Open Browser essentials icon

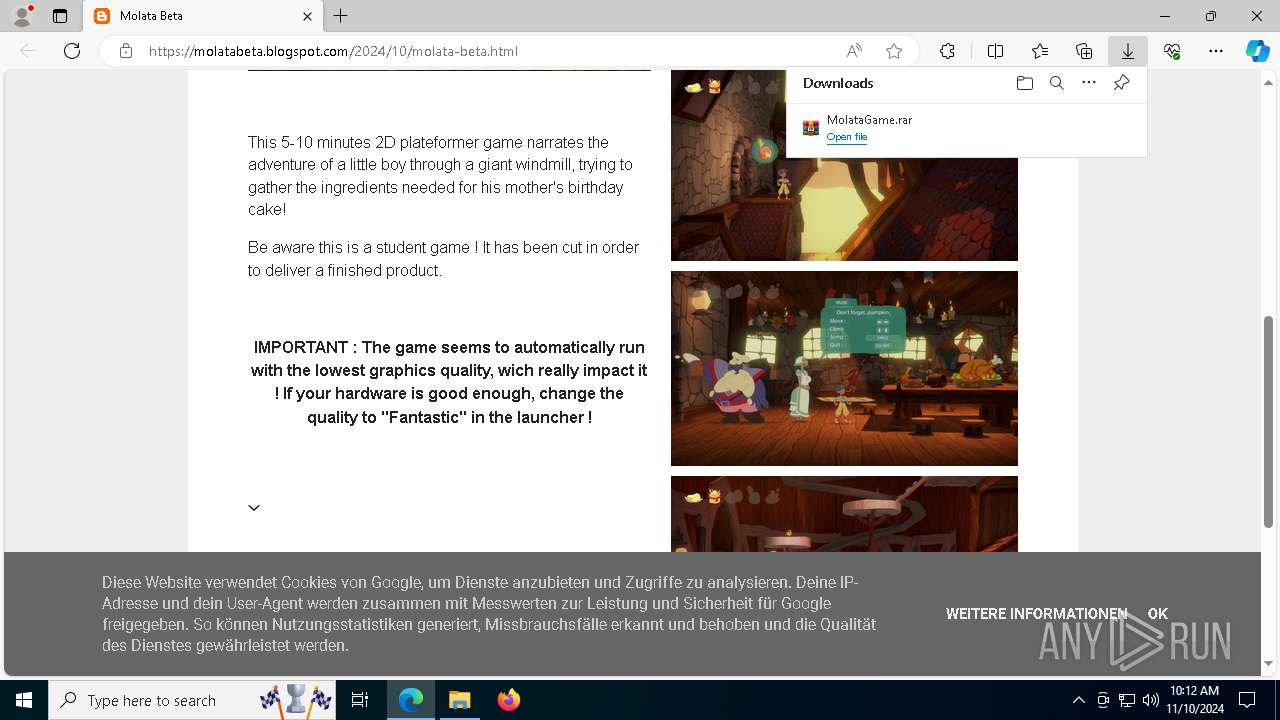click(1172, 51)
